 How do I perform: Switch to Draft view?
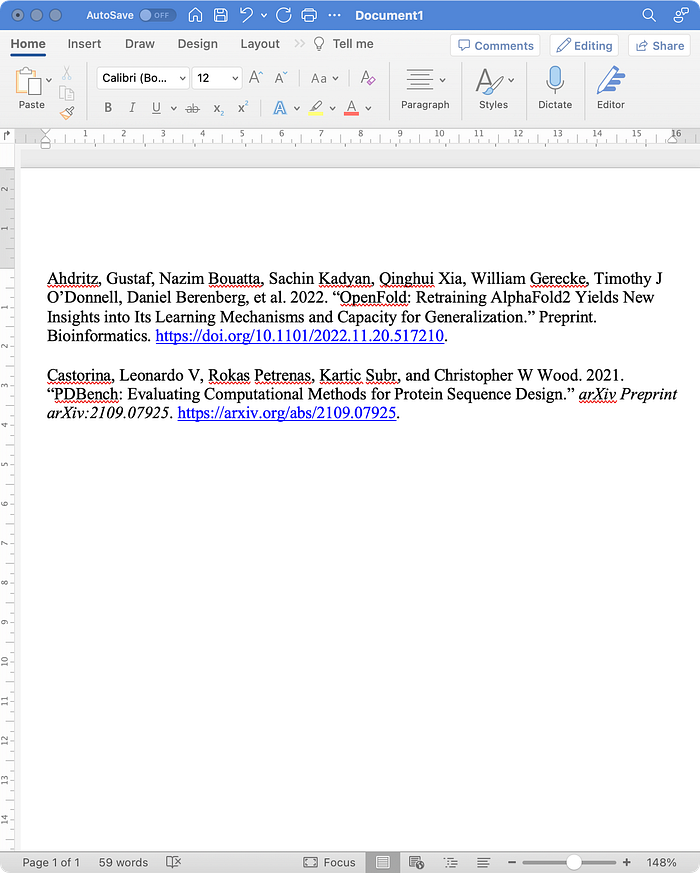[x=483, y=862]
